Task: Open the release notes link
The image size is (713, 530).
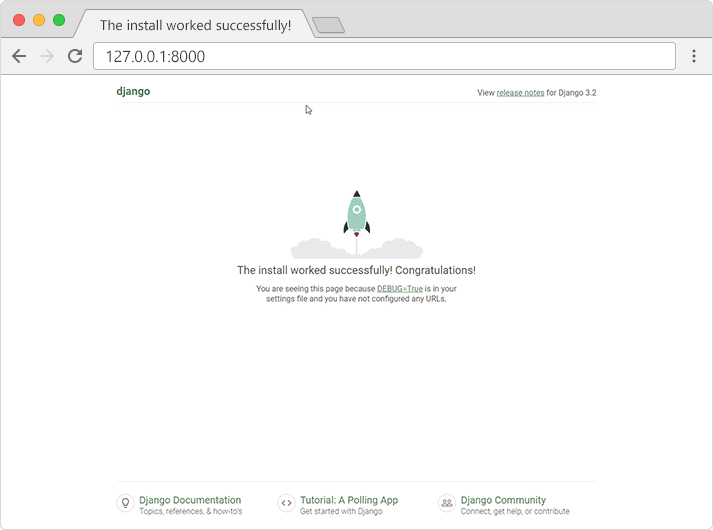Action: (x=520, y=92)
